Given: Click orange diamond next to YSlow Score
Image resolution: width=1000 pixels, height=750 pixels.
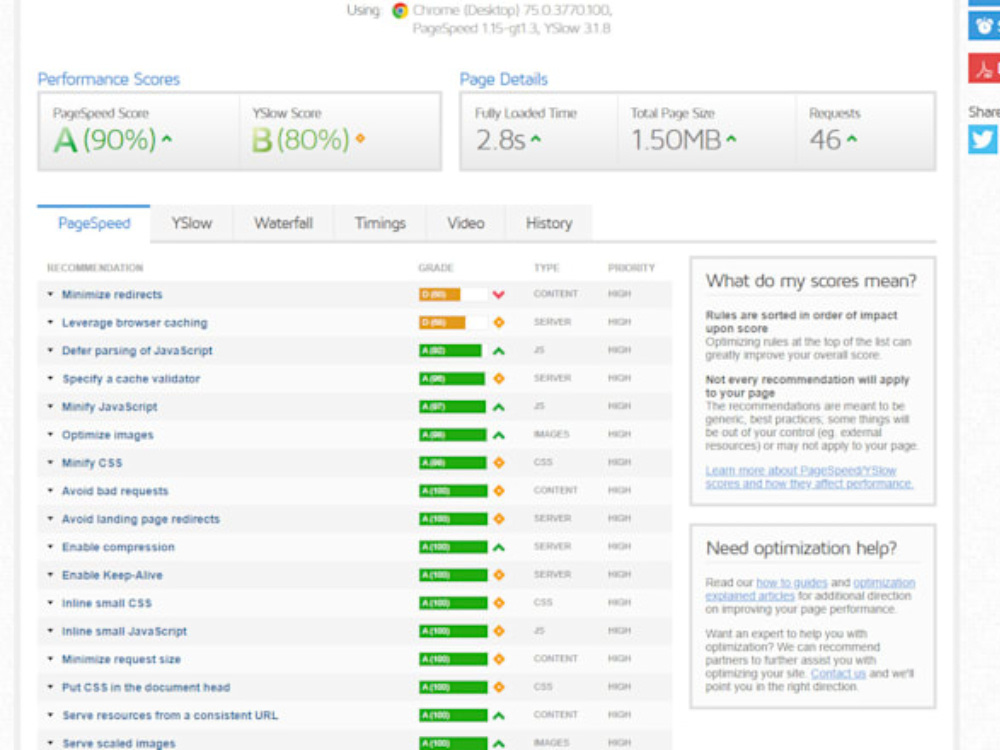Looking at the screenshot, I should [x=360, y=138].
